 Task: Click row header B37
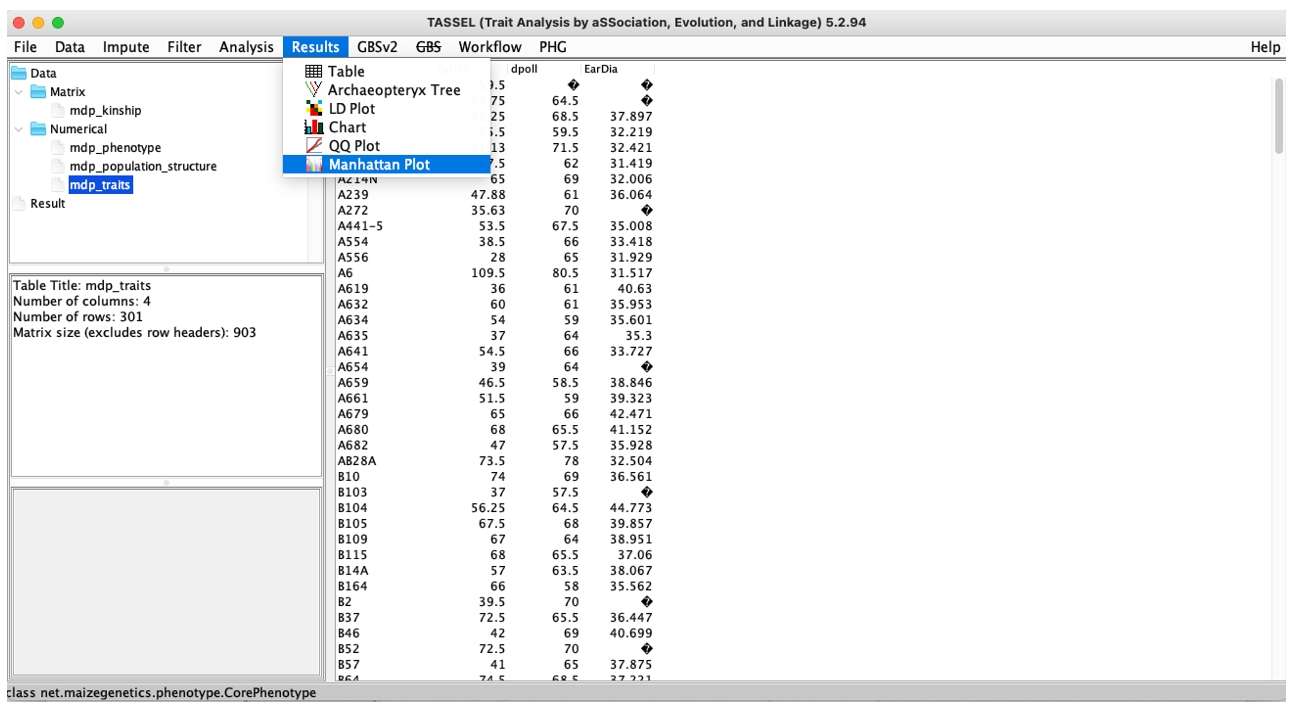click(x=348, y=618)
